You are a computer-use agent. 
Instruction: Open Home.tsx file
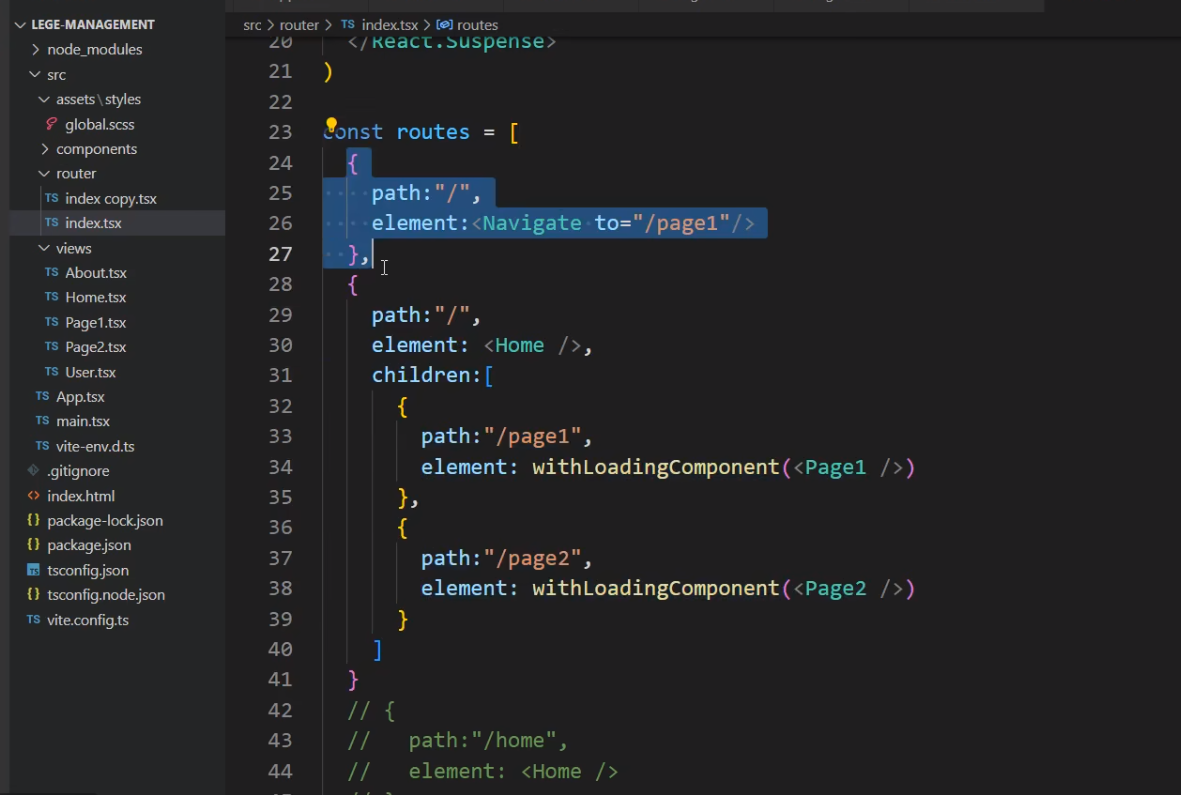[96, 297]
